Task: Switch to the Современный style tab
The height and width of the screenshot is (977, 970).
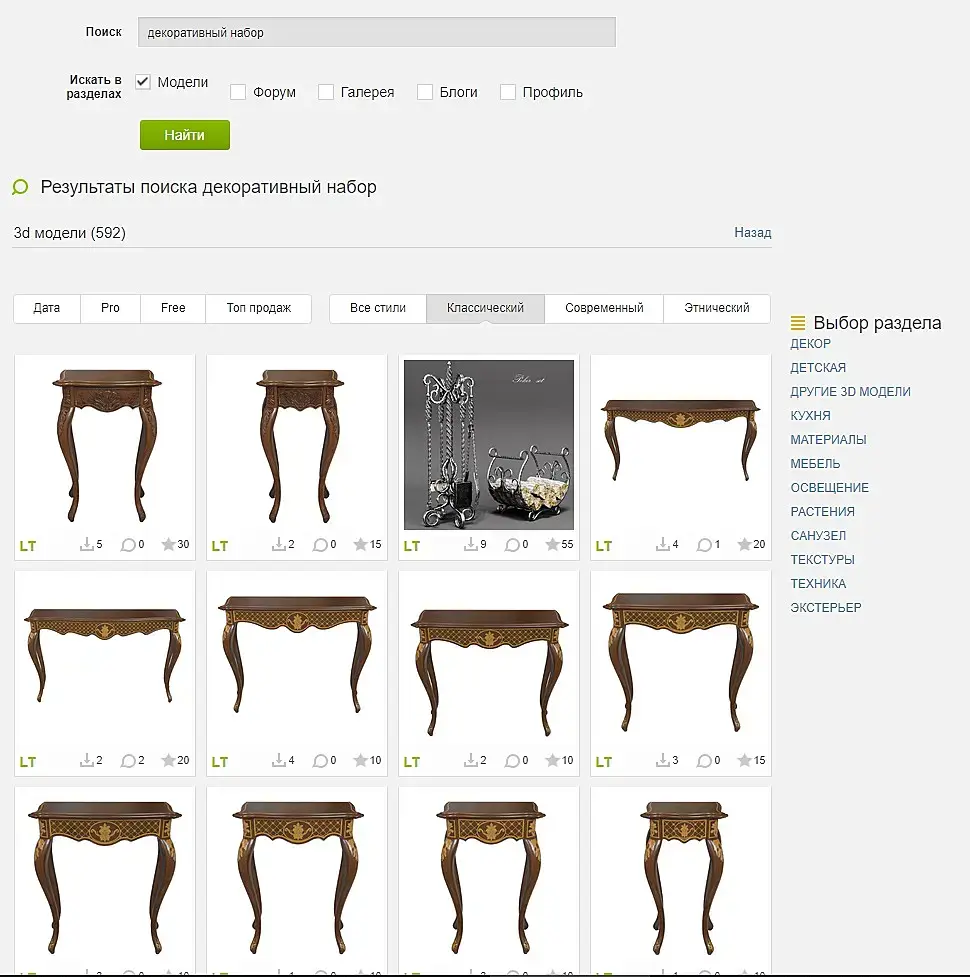Action: click(x=604, y=308)
